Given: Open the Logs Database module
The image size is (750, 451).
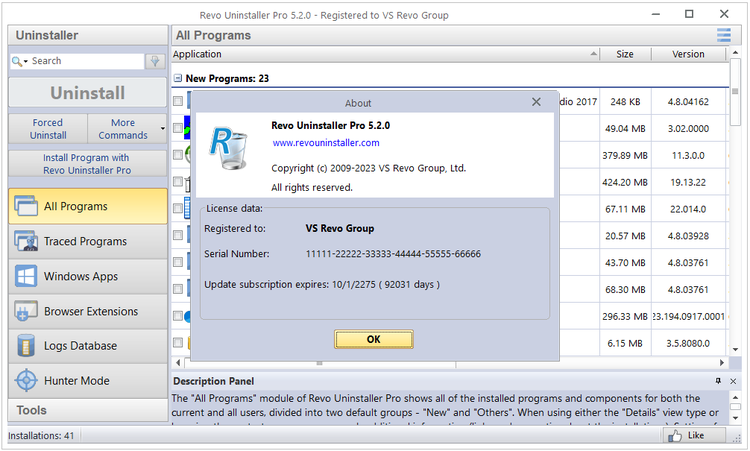Looking at the screenshot, I should coord(88,346).
